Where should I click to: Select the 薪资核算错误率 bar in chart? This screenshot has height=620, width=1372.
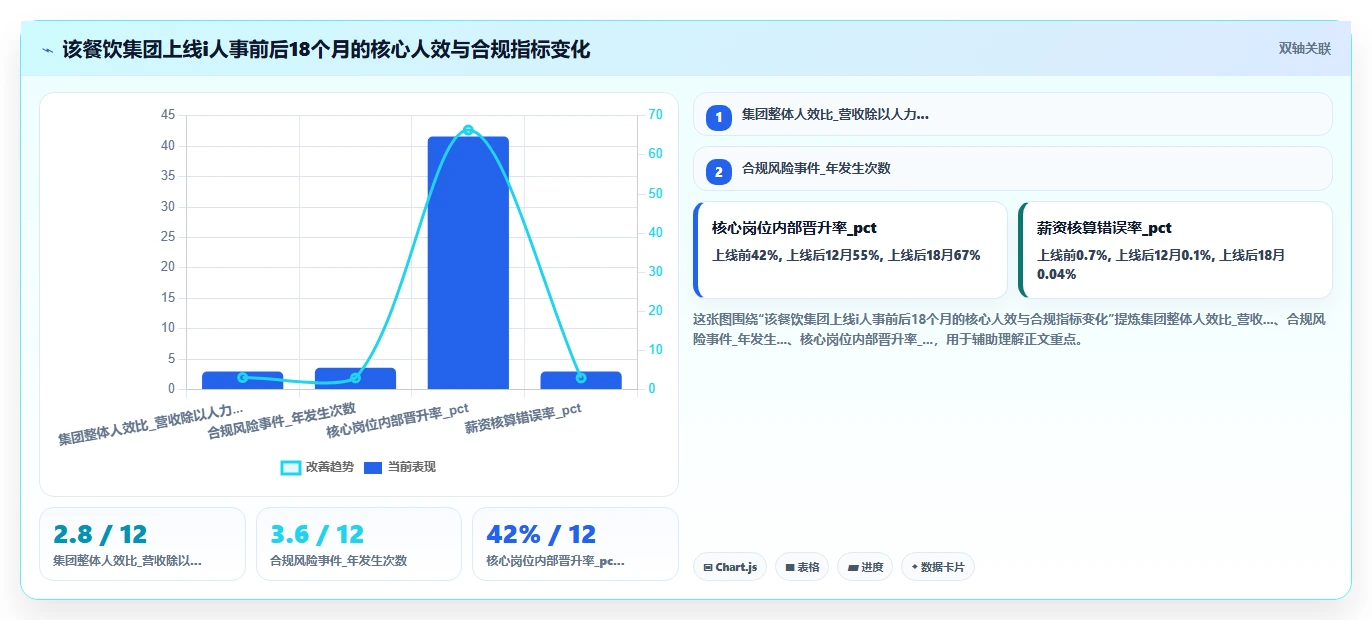(581, 380)
